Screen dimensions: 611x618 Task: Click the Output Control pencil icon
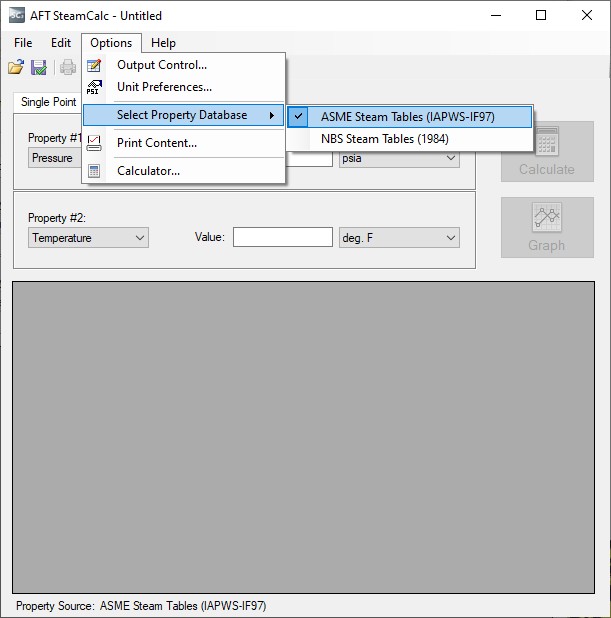[x=94, y=65]
